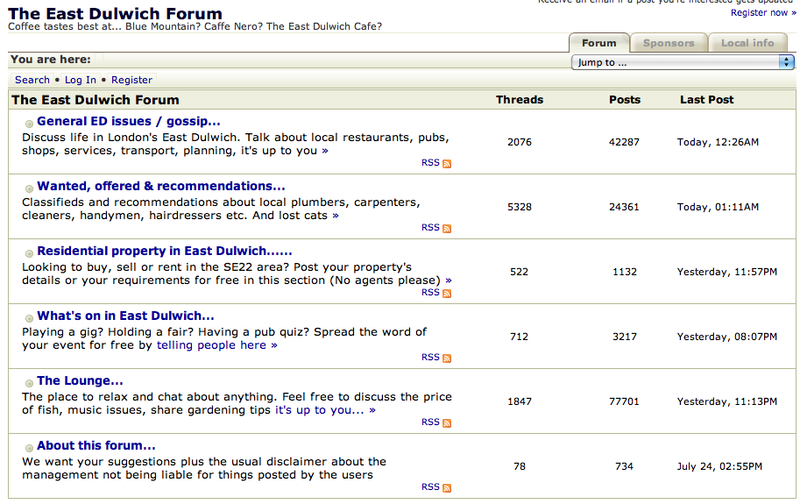Viewport: 800px width, 504px height.
Task: Click status bullet icon beside General ED issues
Action: tap(29, 123)
